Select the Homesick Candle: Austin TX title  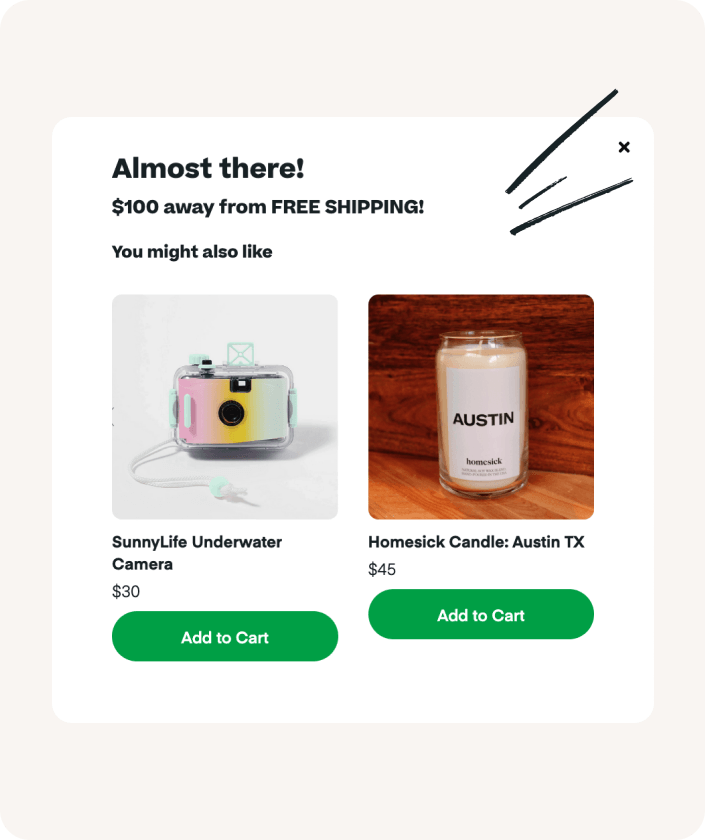click(476, 542)
